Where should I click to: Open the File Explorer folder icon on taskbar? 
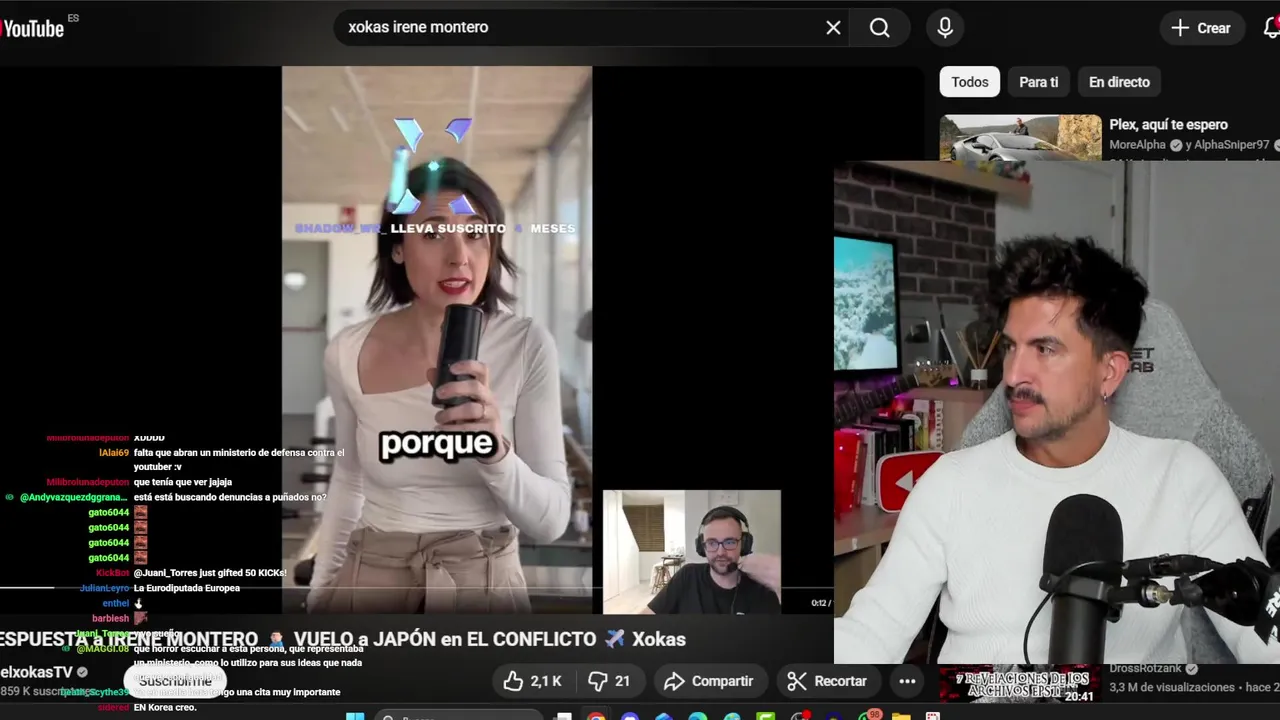point(901,716)
